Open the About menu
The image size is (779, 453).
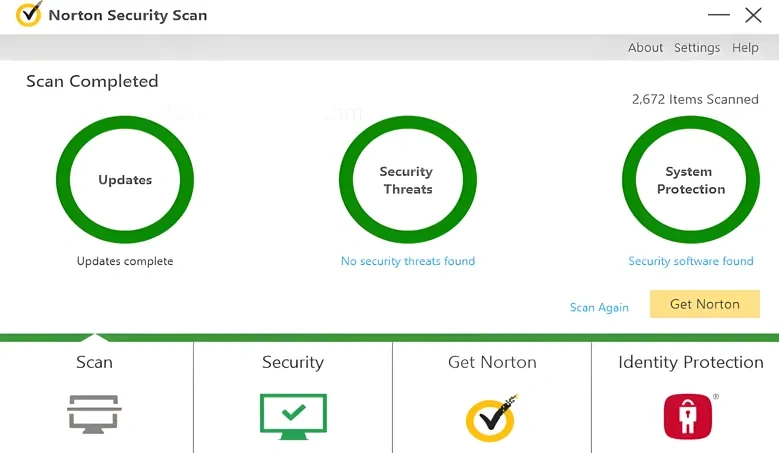tap(645, 48)
